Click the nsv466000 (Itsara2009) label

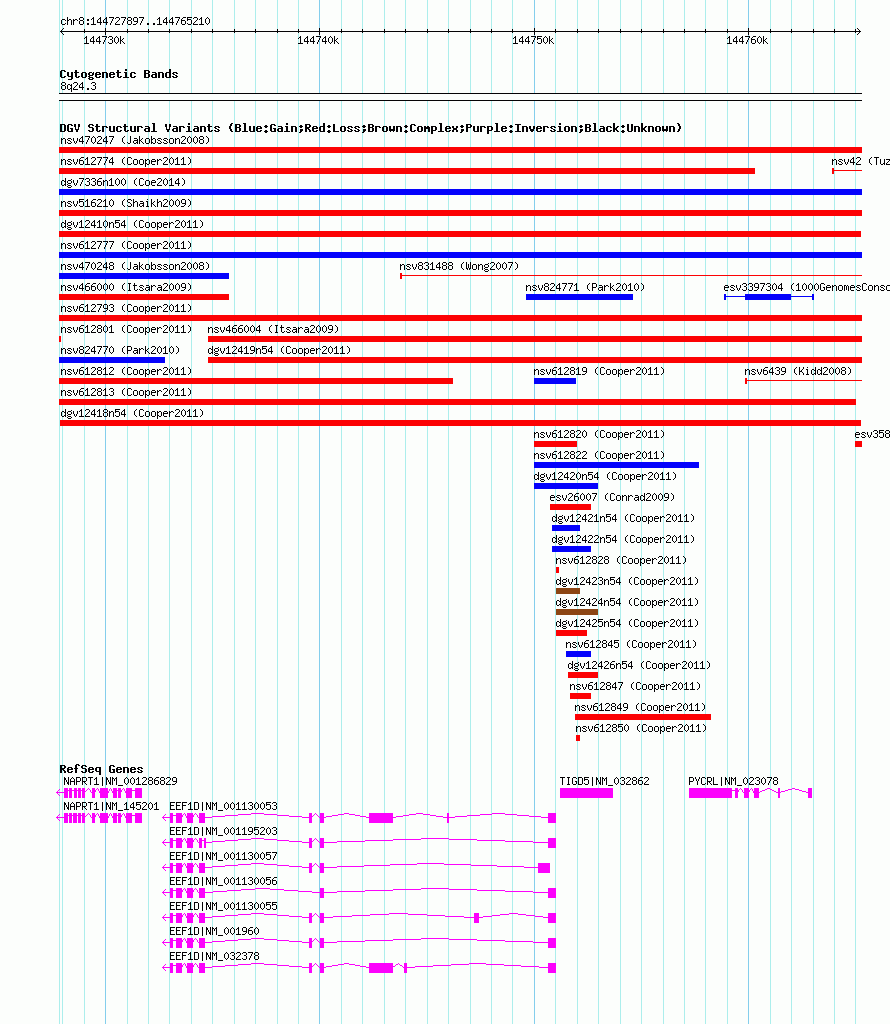tap(126, 287)
